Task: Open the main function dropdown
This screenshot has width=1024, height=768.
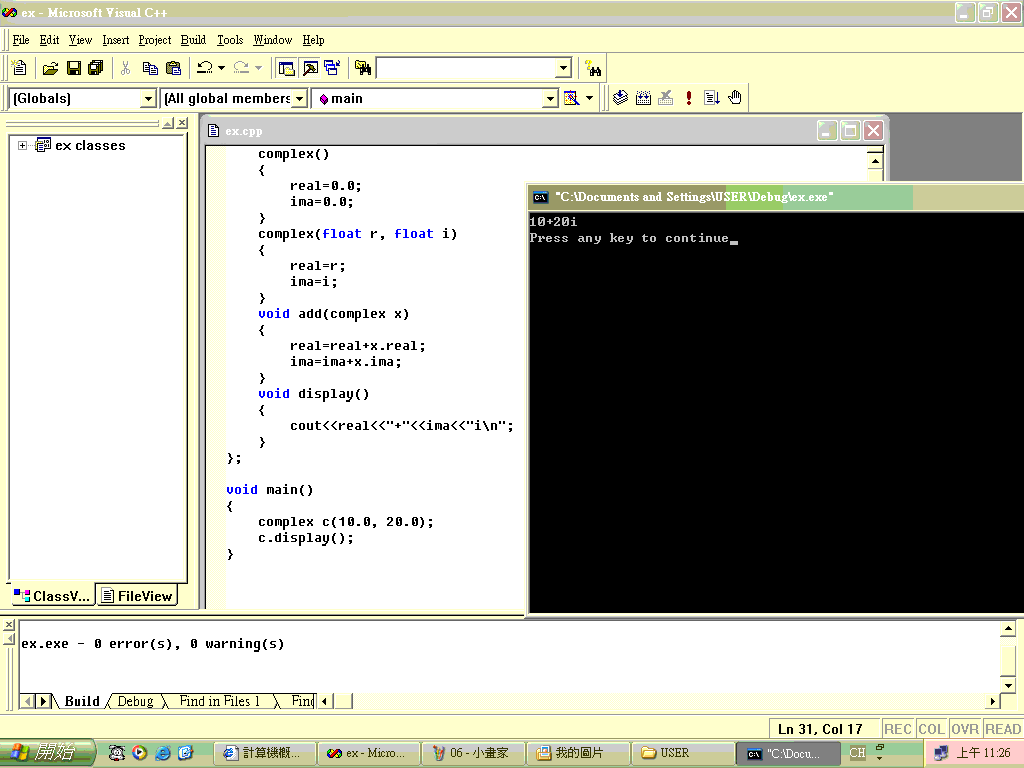Action: [x=549, y=99]
